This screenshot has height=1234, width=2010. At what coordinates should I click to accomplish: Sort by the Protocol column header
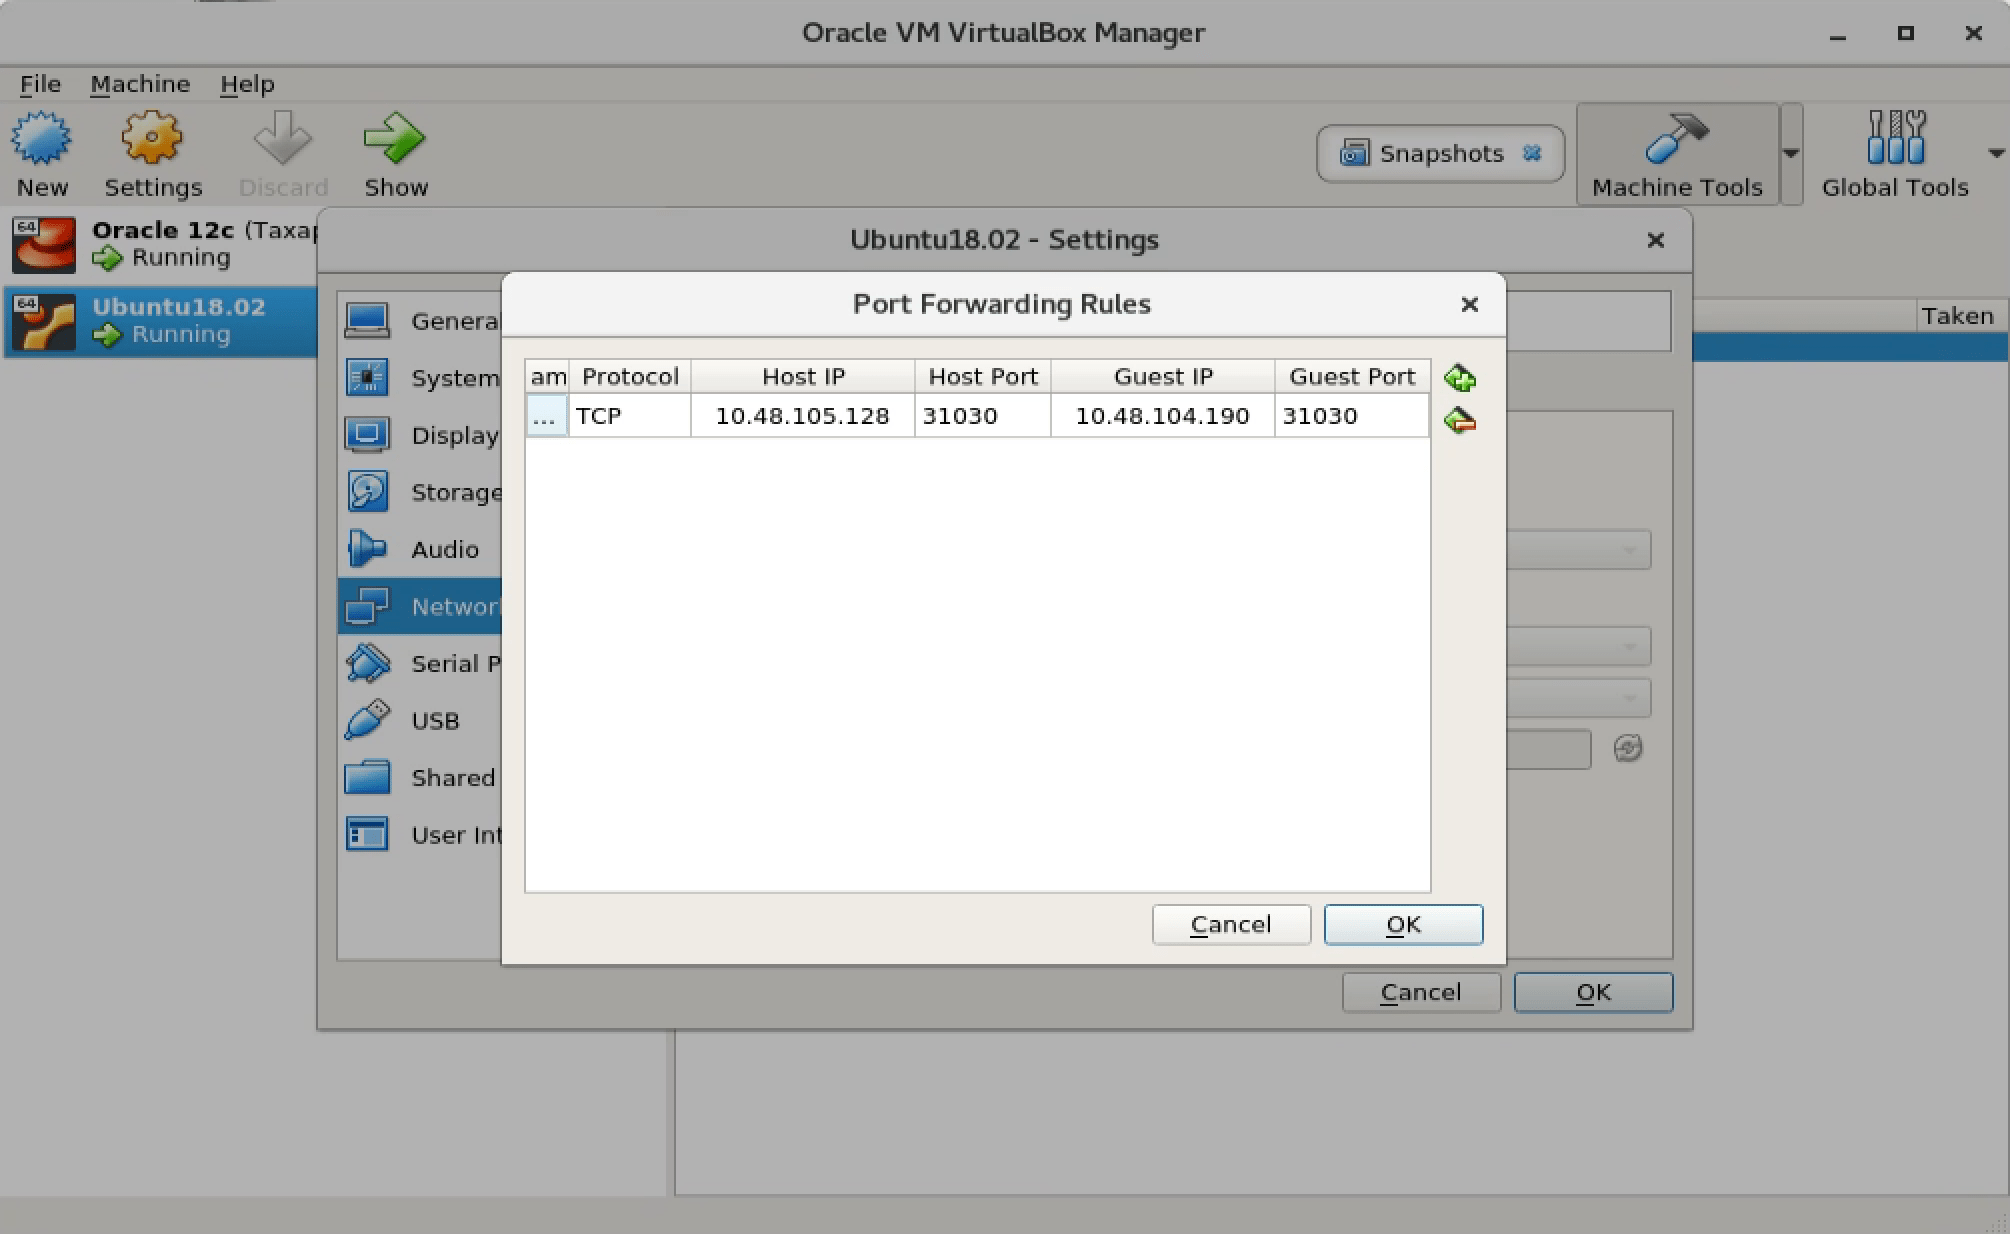pyautogui.click(x=630, y=377)
